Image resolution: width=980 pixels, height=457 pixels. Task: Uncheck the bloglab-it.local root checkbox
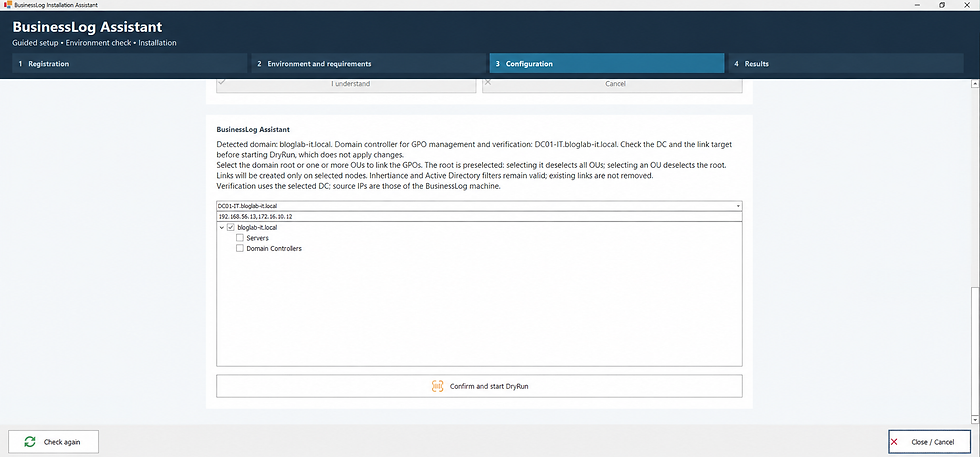coord(231,228)
